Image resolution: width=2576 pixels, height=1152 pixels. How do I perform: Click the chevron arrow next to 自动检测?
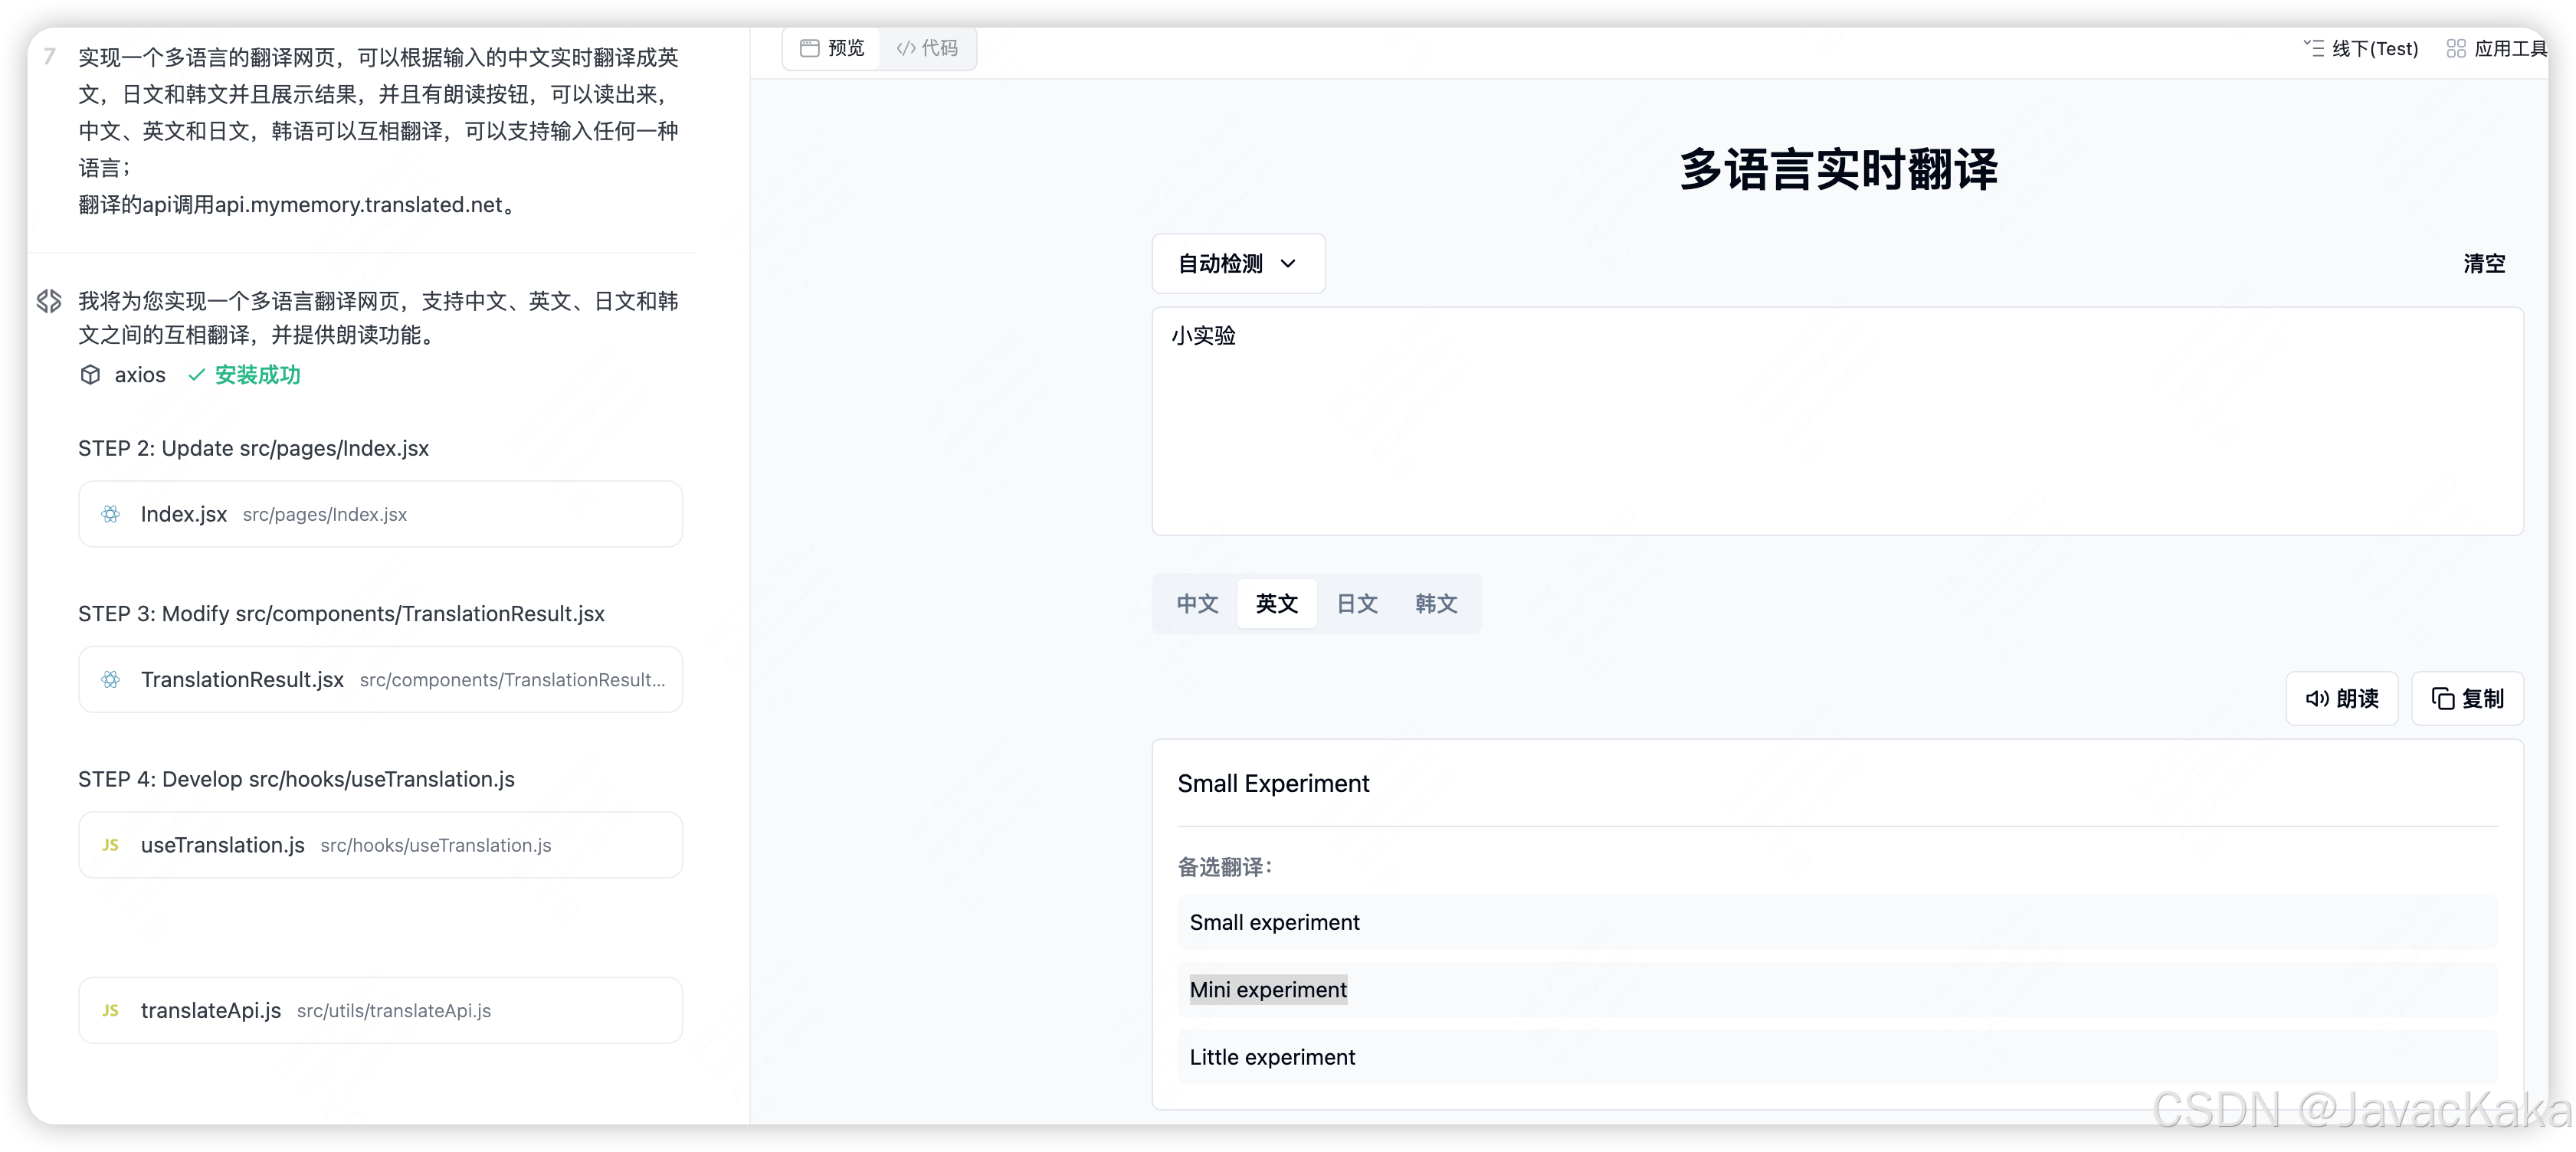coord(1288,264)
